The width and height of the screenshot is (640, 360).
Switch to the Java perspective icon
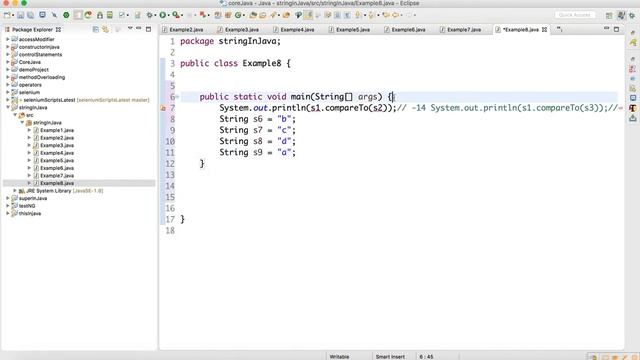621,15
